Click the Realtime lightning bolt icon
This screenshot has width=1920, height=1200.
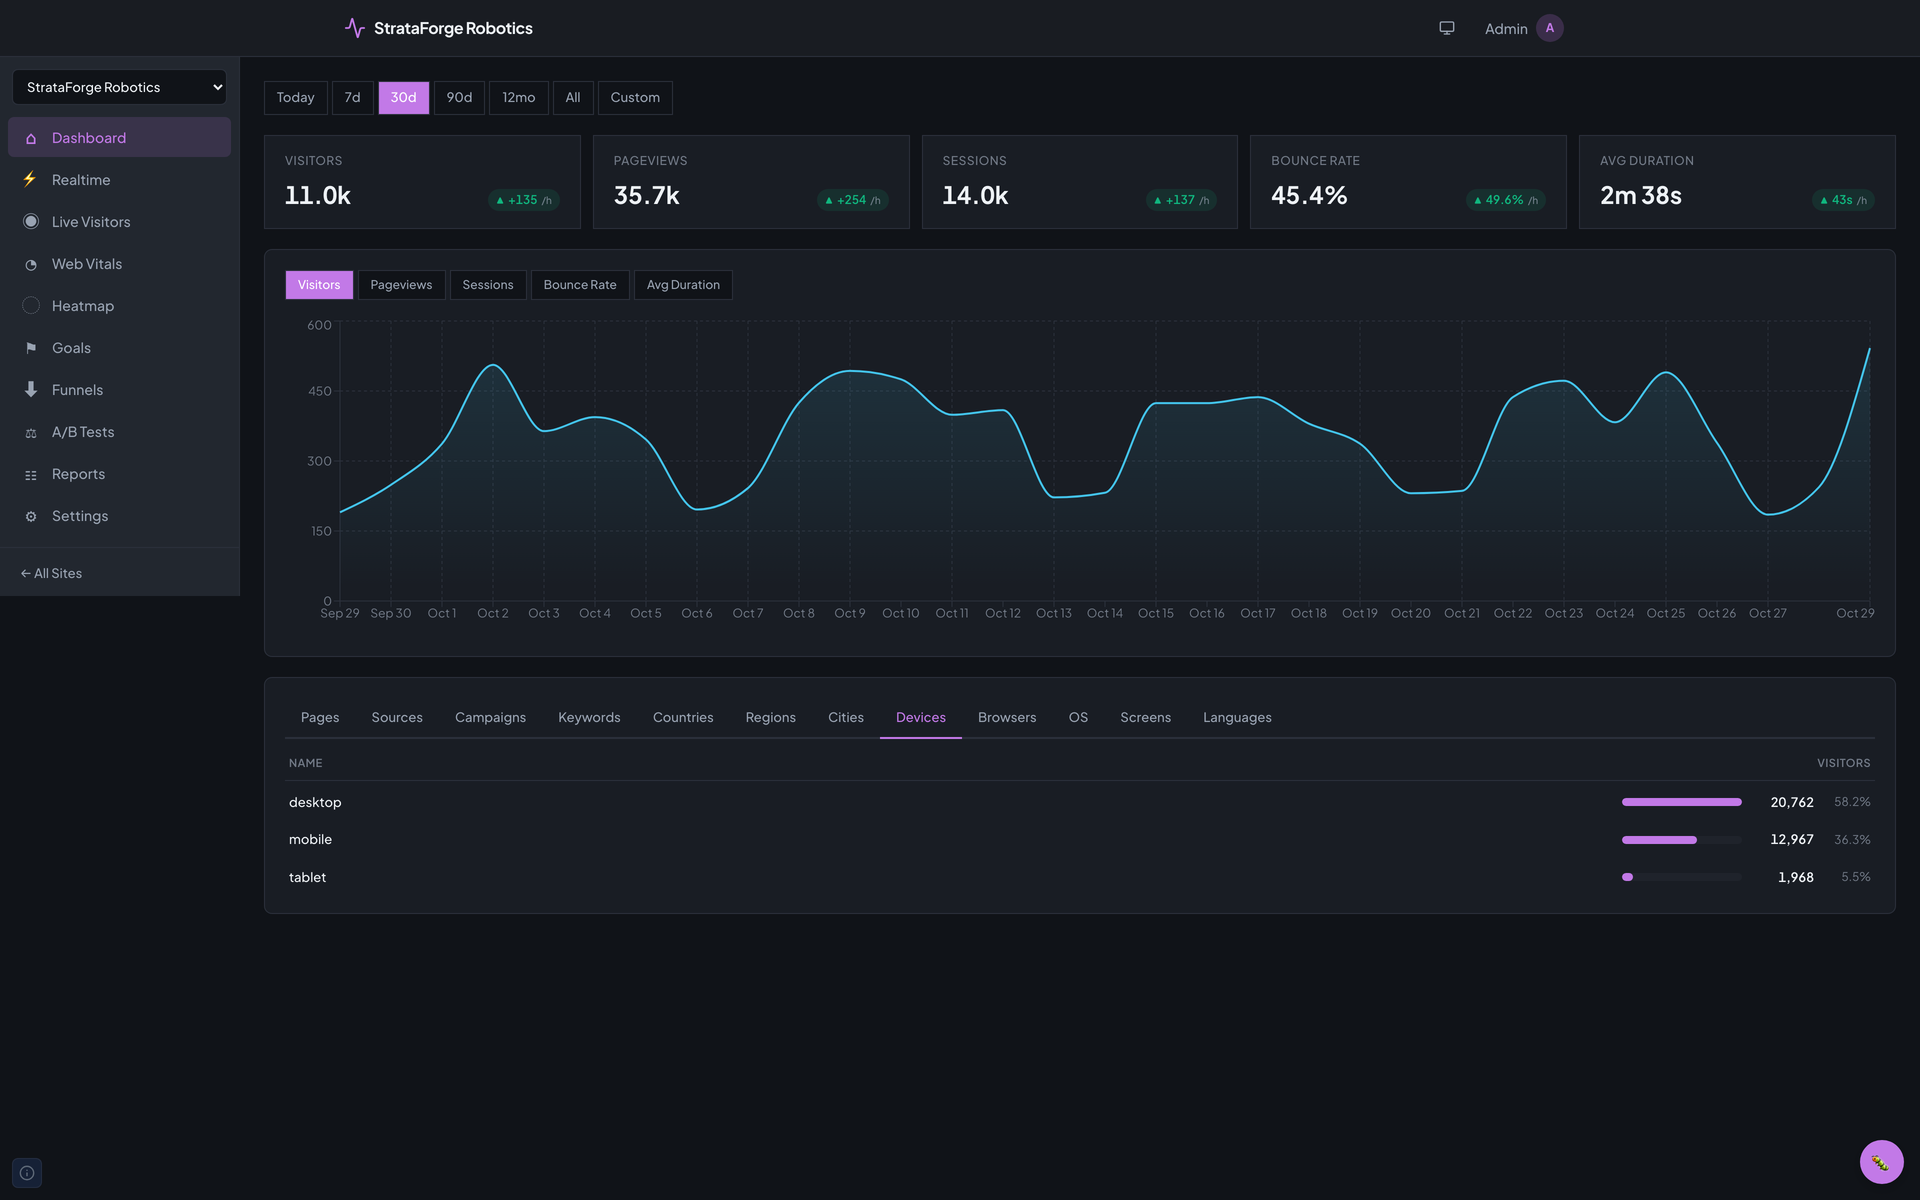coord(31,180)
